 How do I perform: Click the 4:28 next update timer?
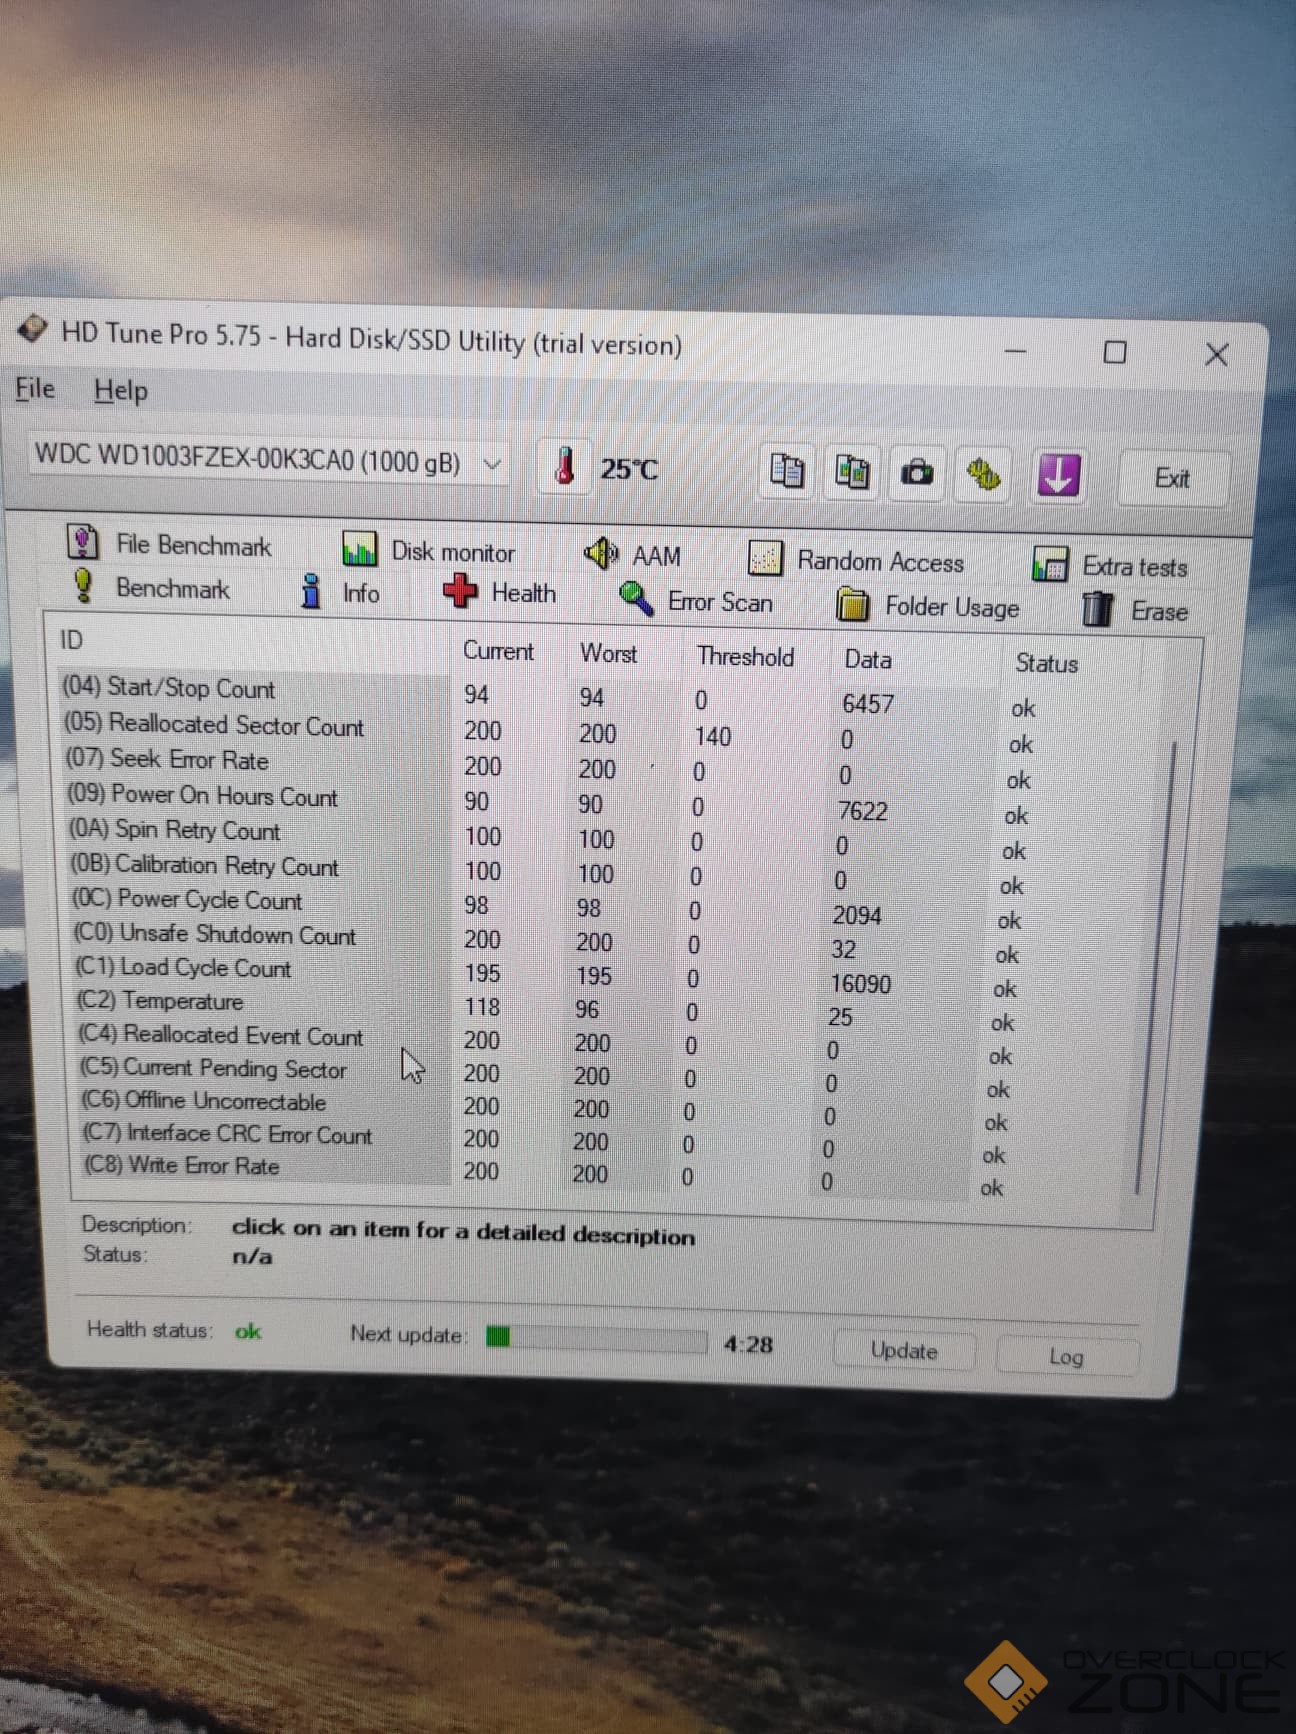(x=748, y=1345)
